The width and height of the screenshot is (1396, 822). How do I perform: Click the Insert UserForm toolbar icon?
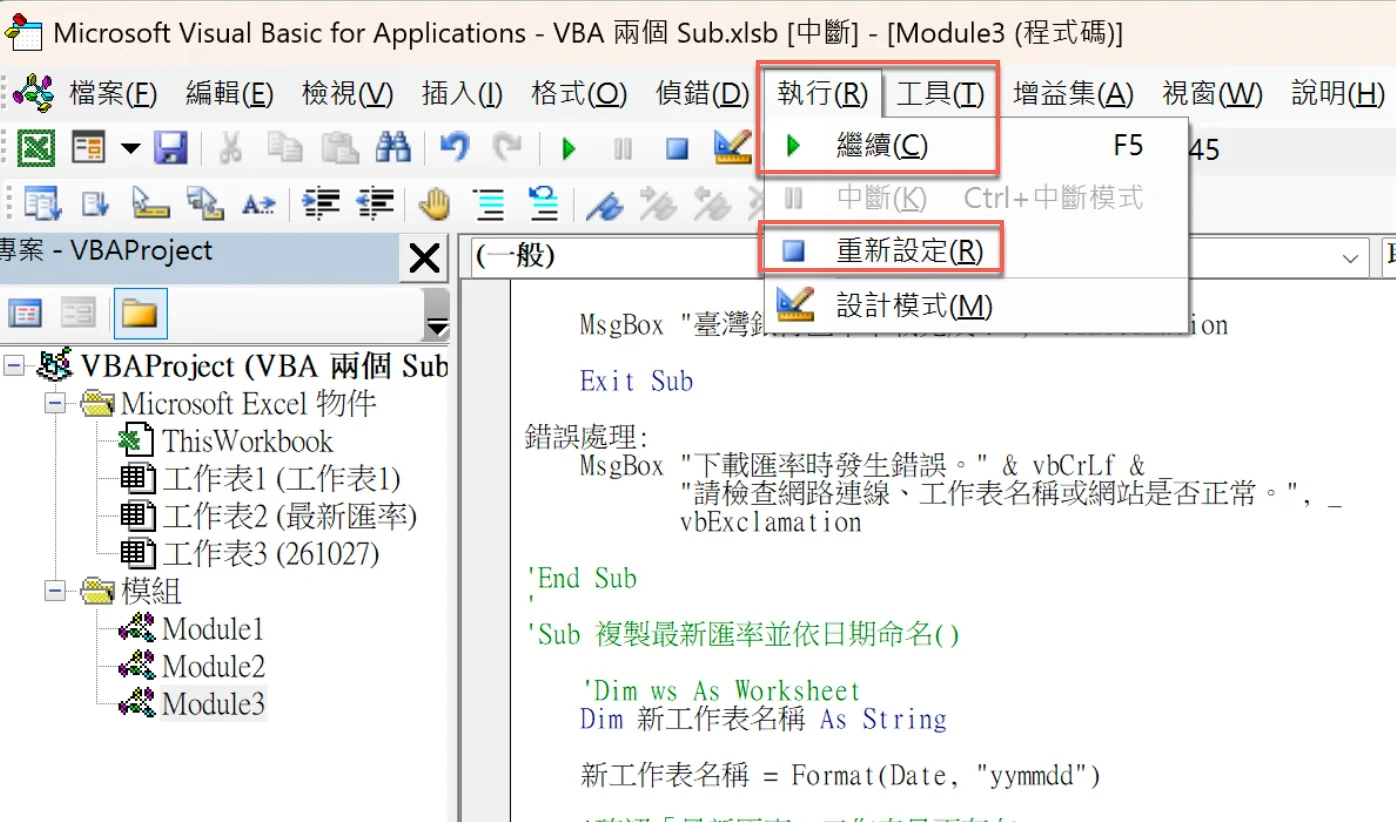pos(89,149)
